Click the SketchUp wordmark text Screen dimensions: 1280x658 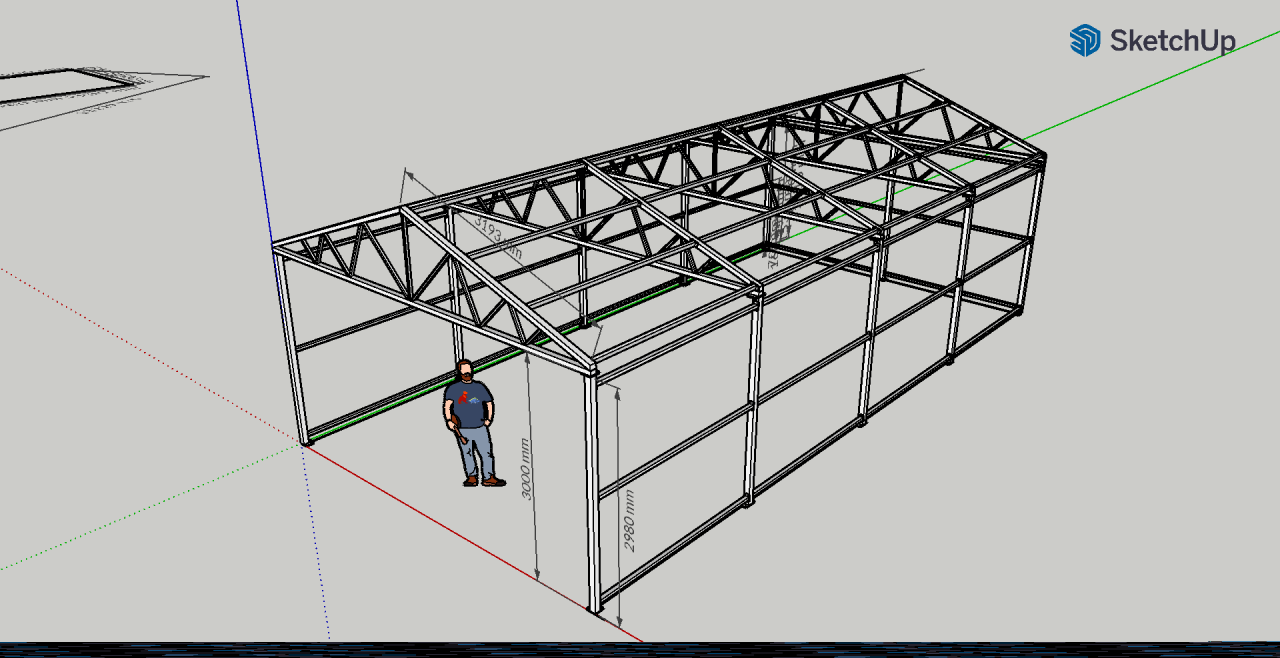[1172, 41]
